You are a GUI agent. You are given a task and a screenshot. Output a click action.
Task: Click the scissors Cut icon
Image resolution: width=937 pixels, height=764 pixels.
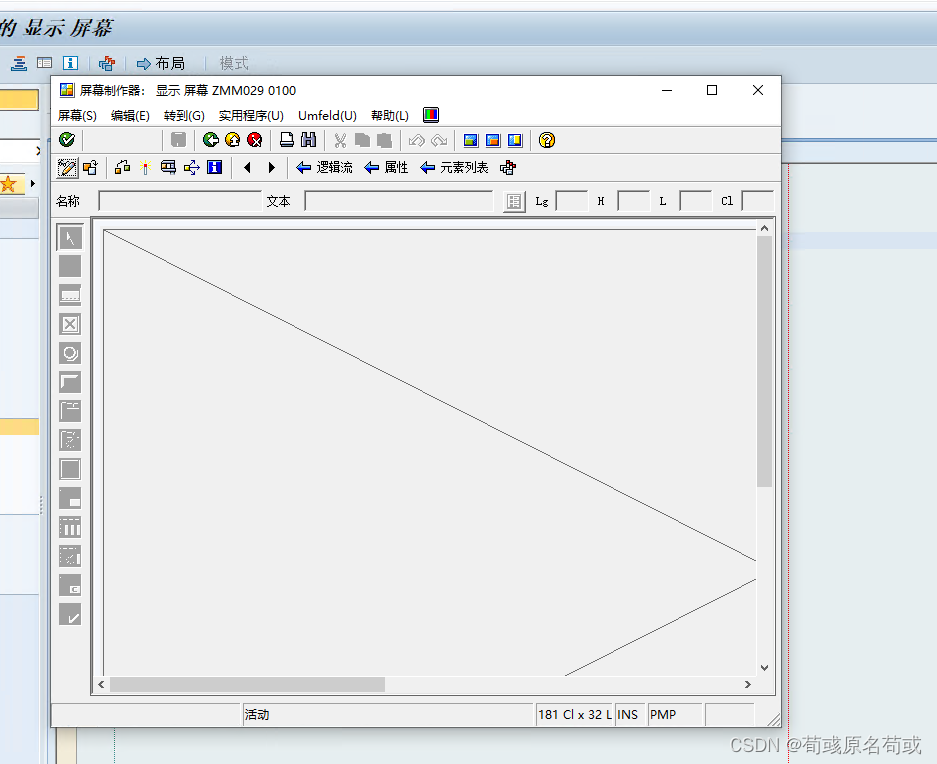pos(340,140)
